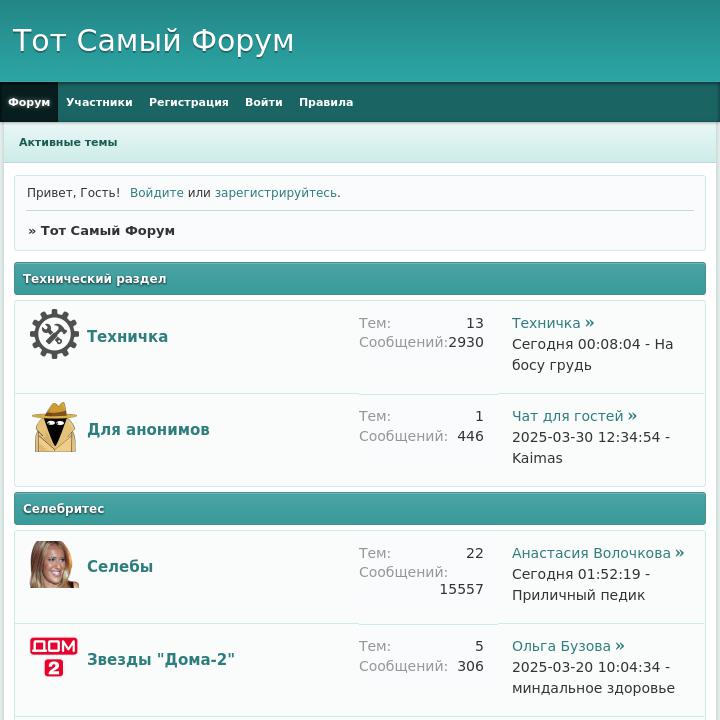
Task: Click the Тот Самый Форум breadcrumb
Action: [108, 231]
